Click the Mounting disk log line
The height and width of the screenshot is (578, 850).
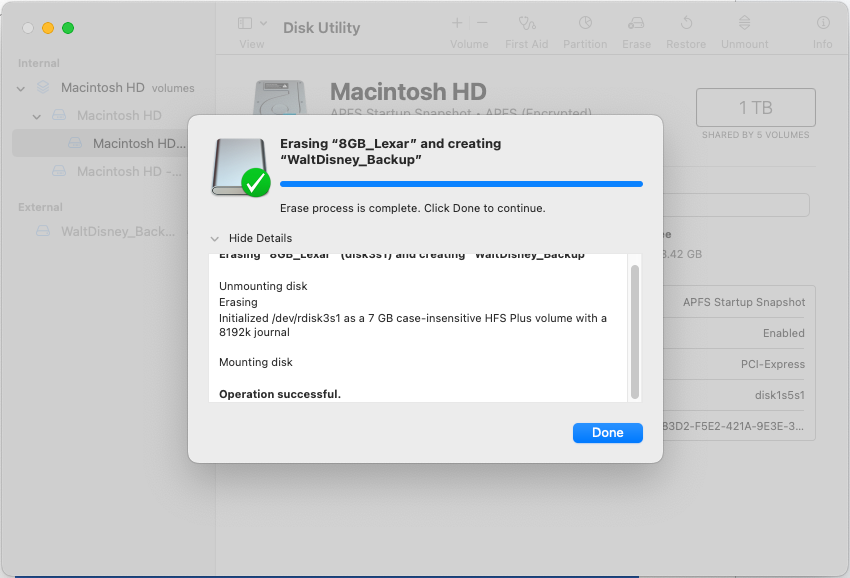[x=256, y=362]
